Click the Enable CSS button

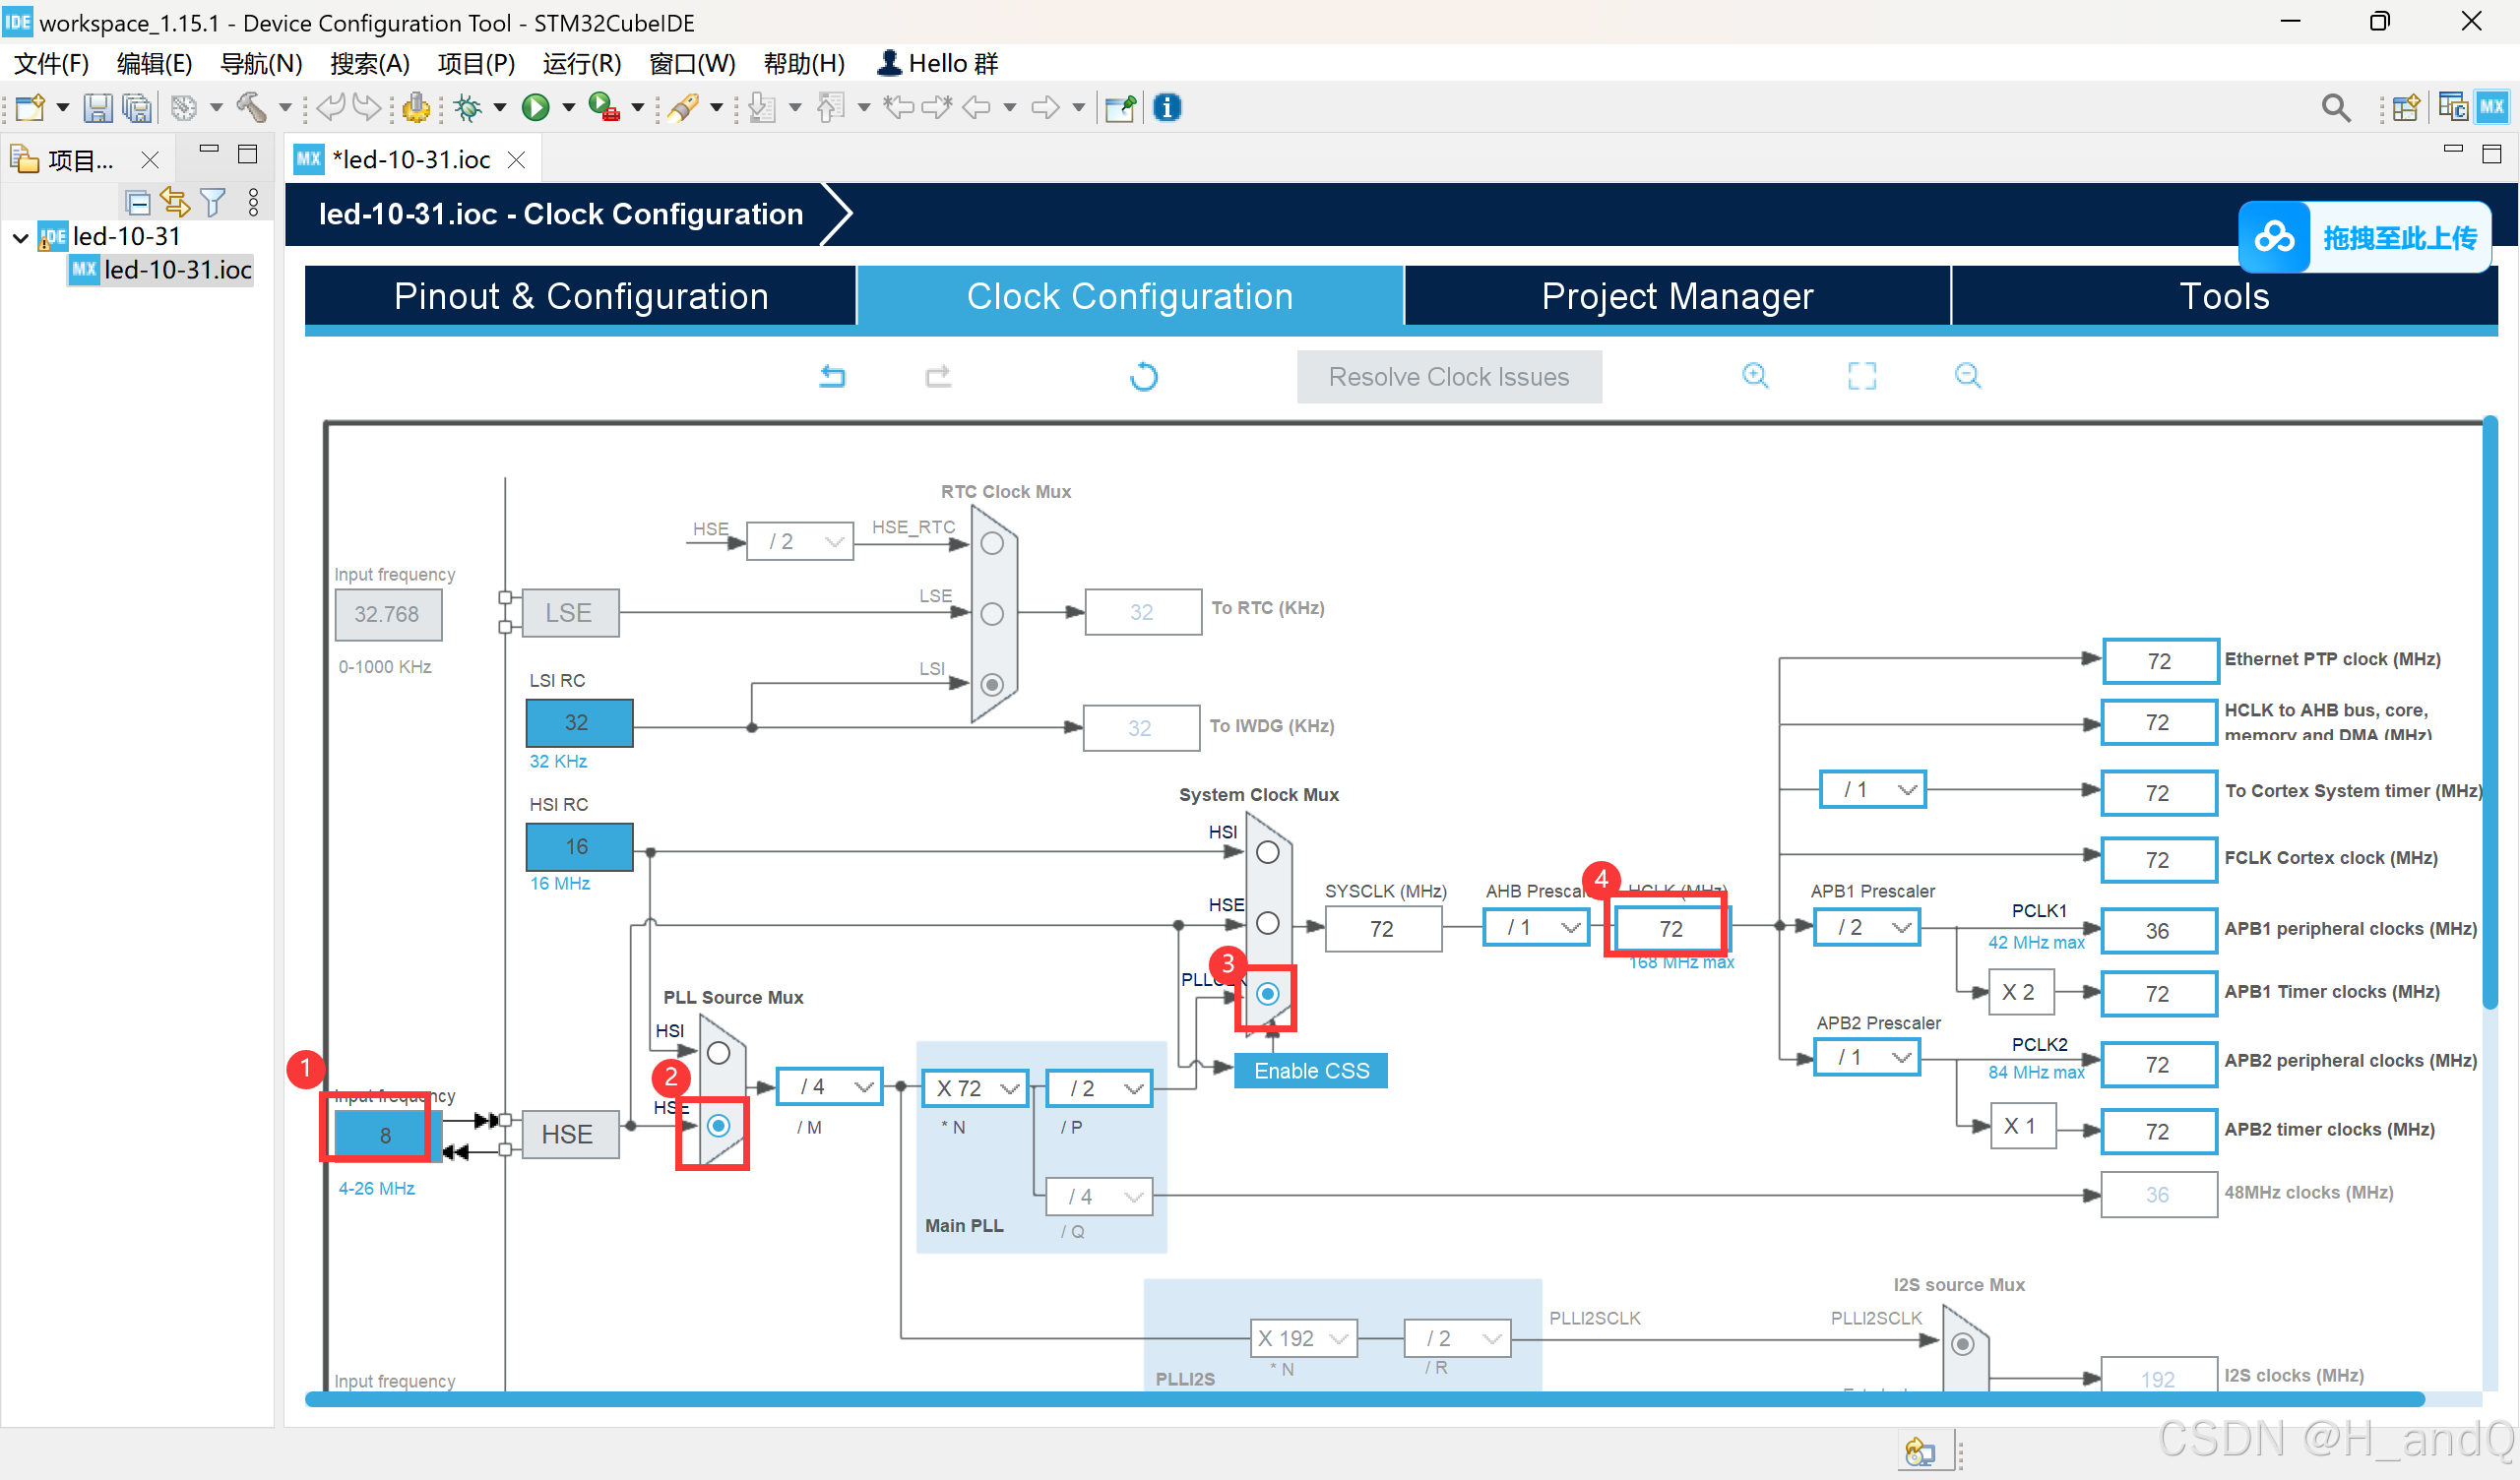(x=1310, y=1071)
